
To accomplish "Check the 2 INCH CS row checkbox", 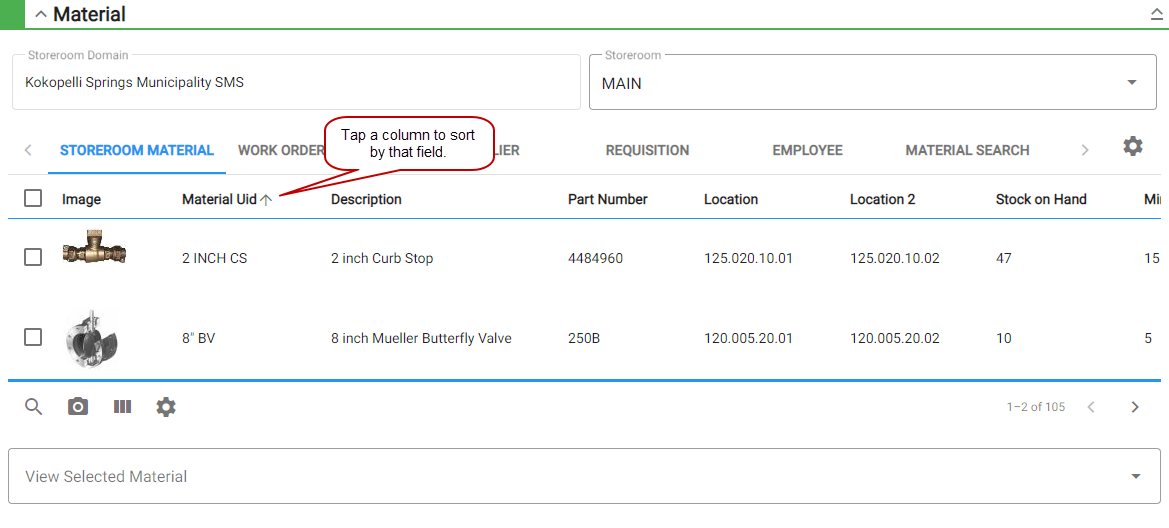I will coord(33,258).
